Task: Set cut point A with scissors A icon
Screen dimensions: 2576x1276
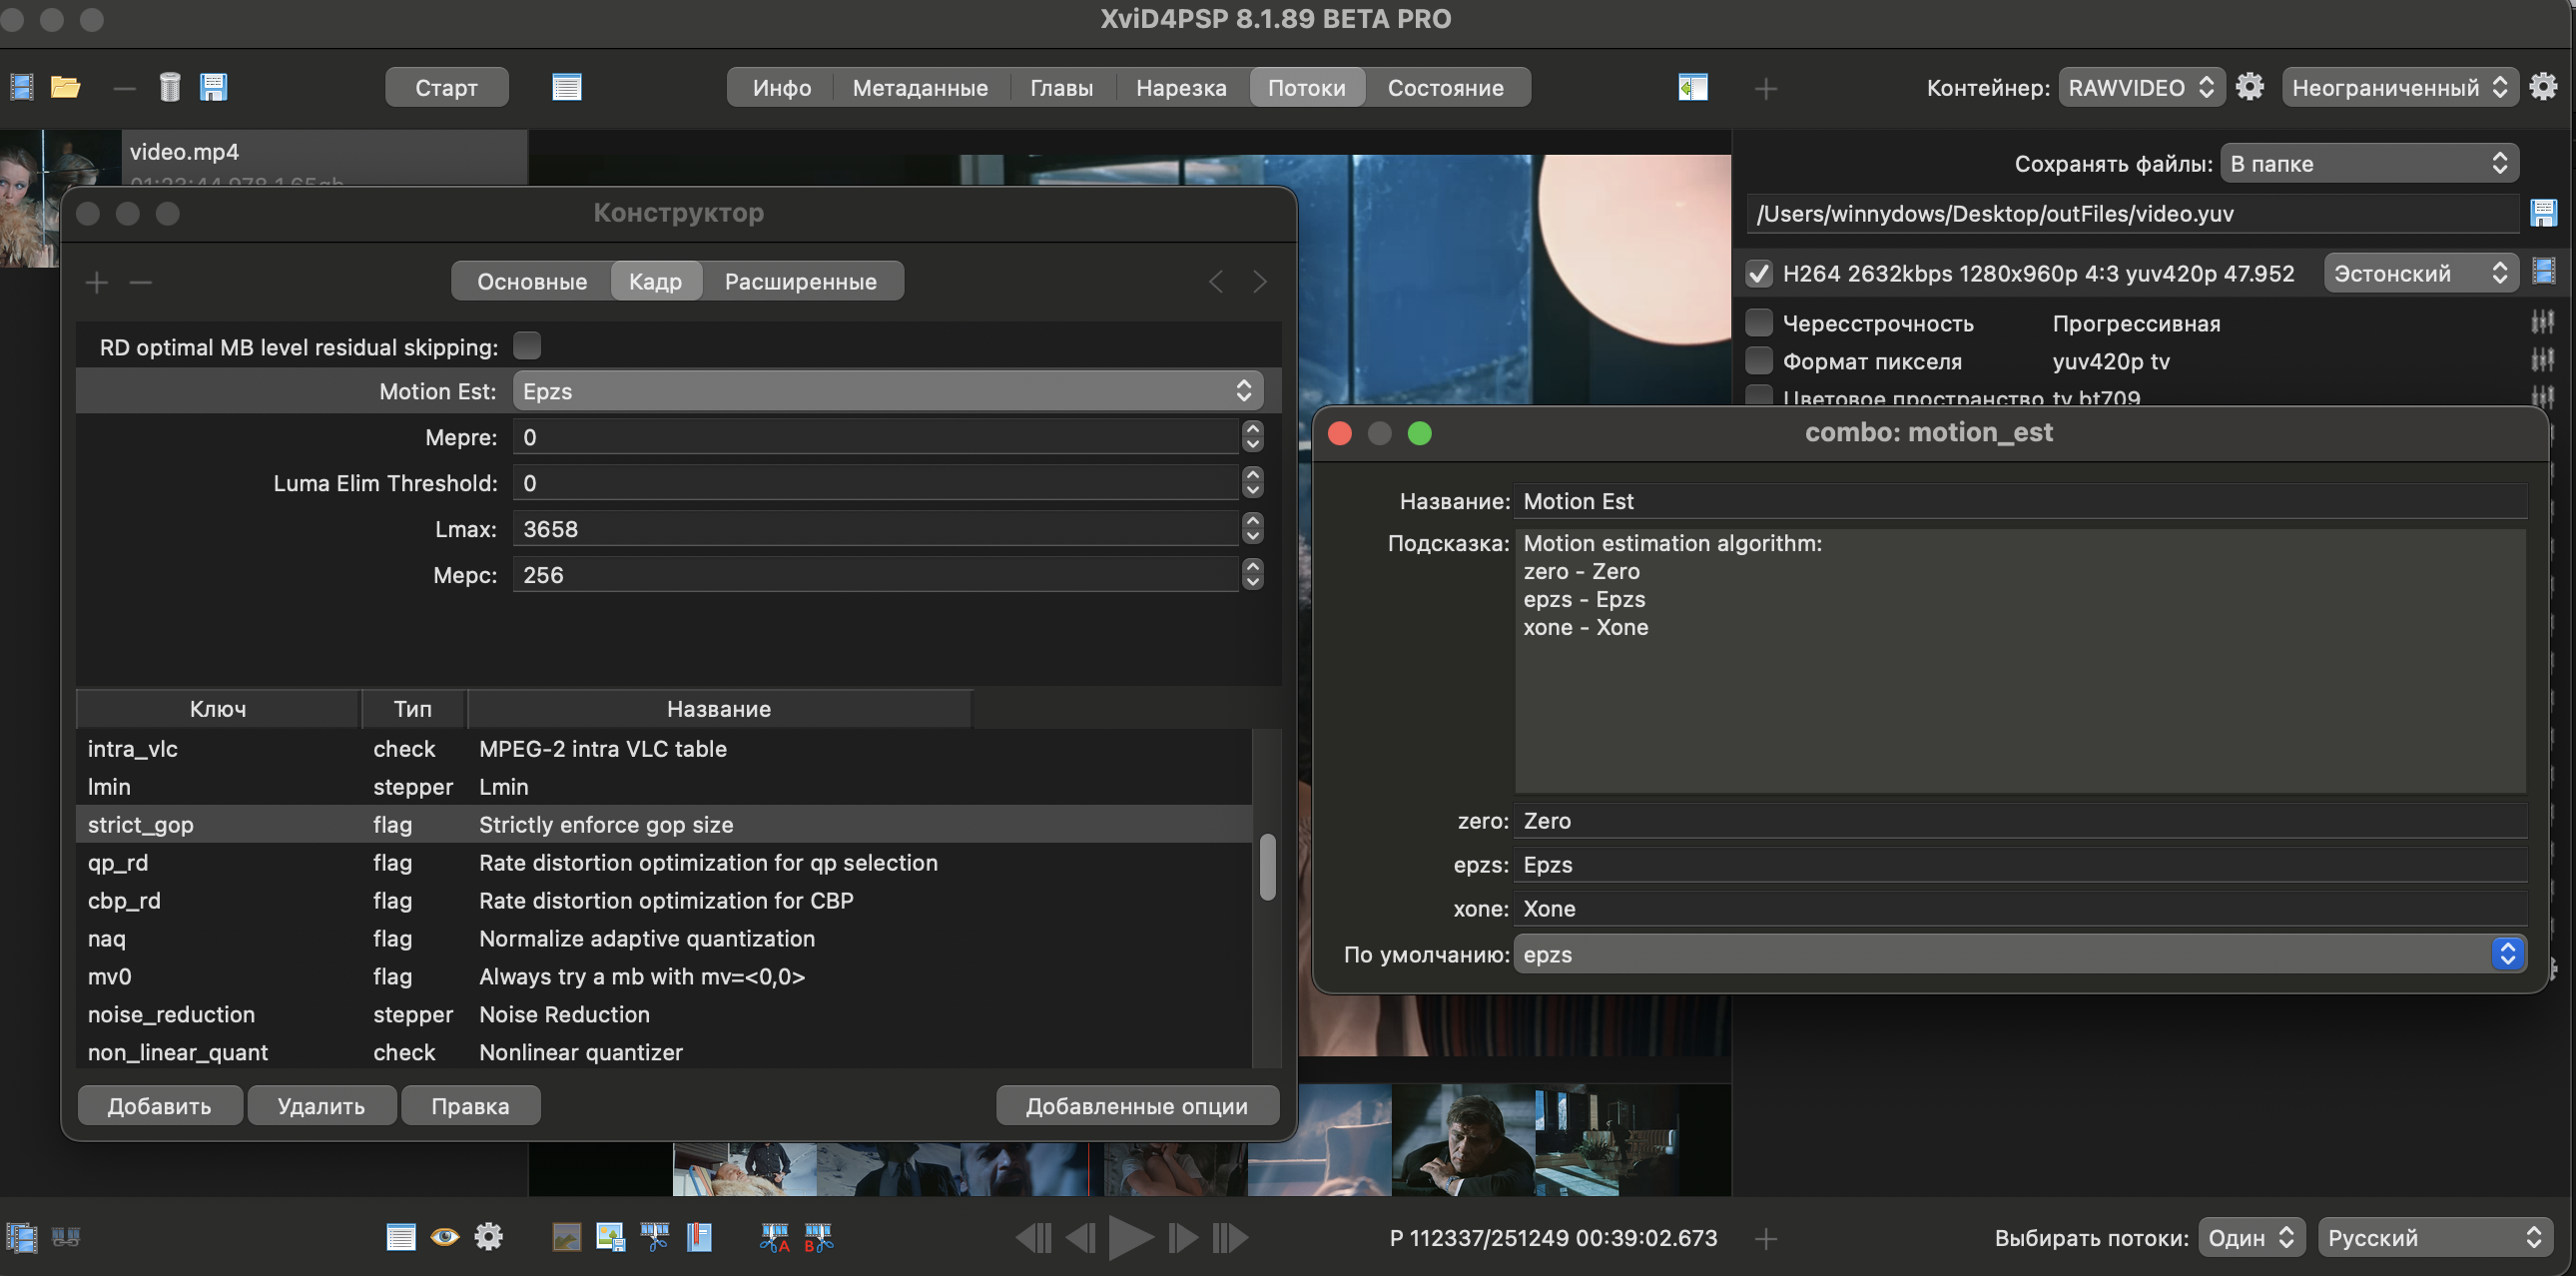Action: (775, 1238)
